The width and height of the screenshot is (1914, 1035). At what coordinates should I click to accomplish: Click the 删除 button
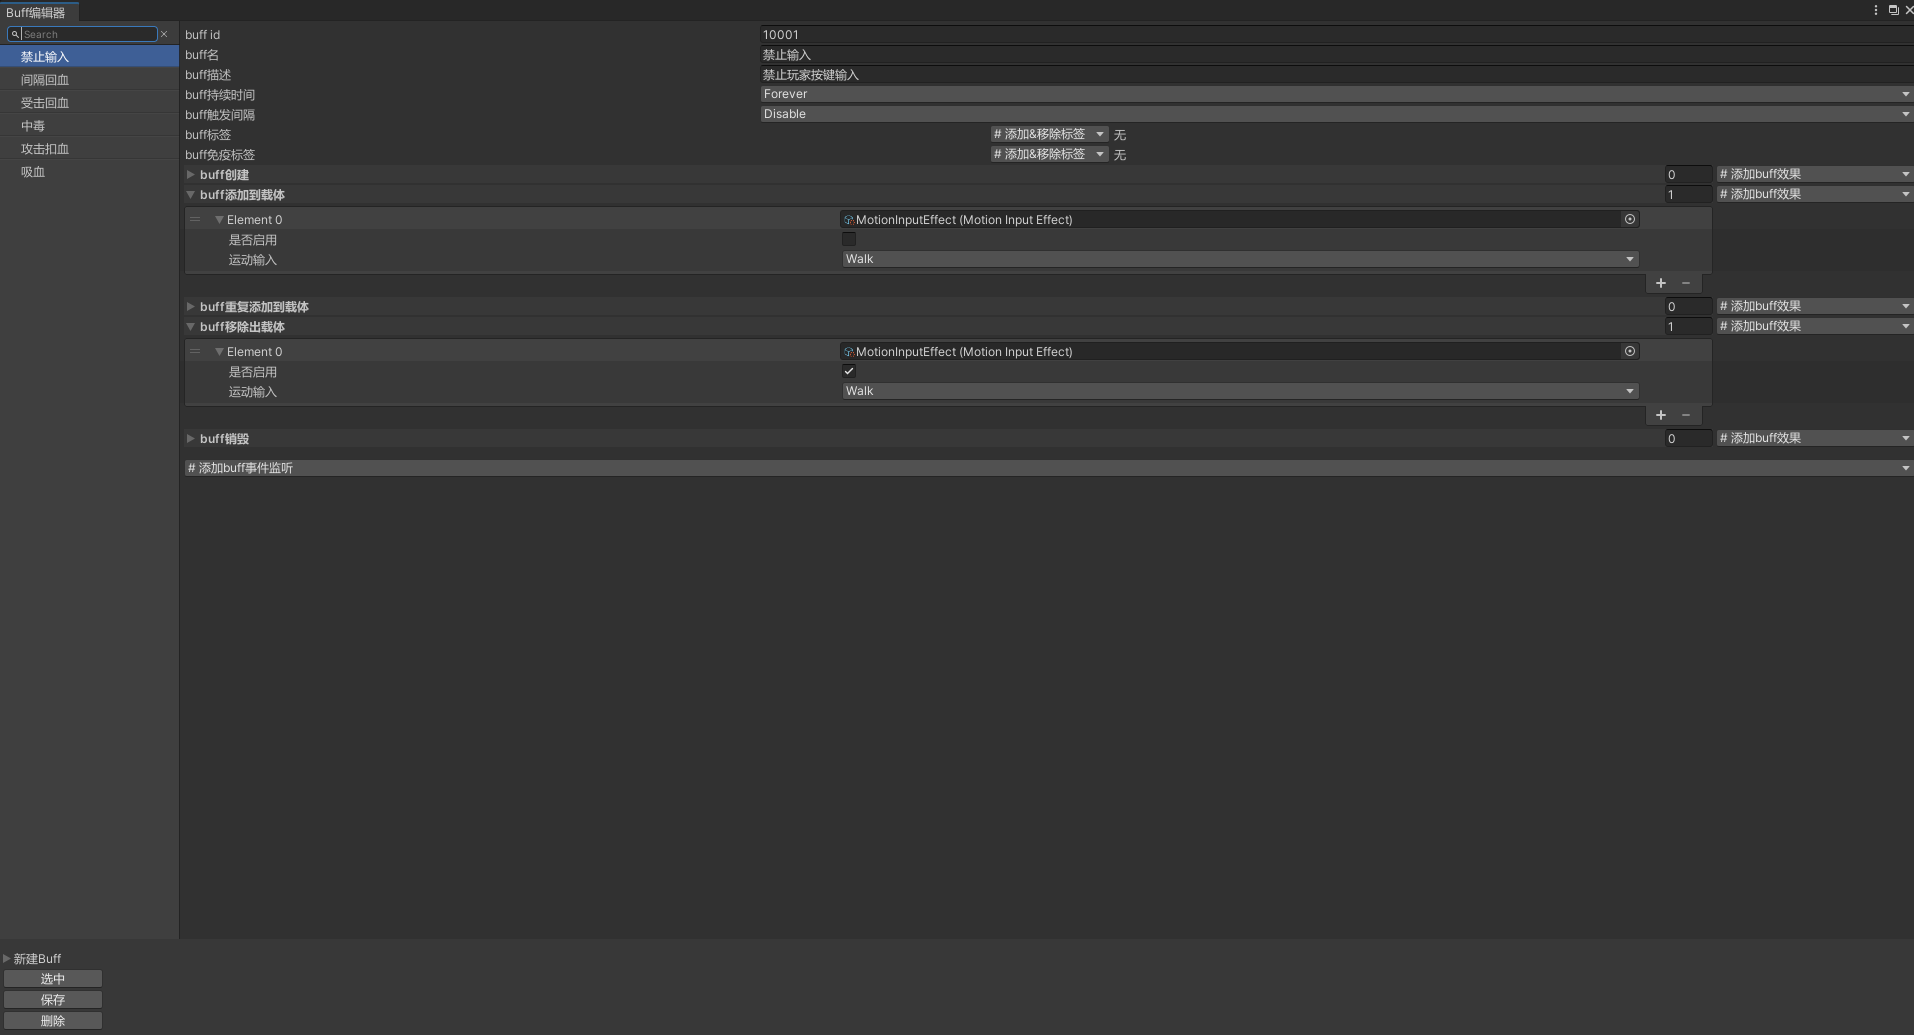click(53, 1021)
